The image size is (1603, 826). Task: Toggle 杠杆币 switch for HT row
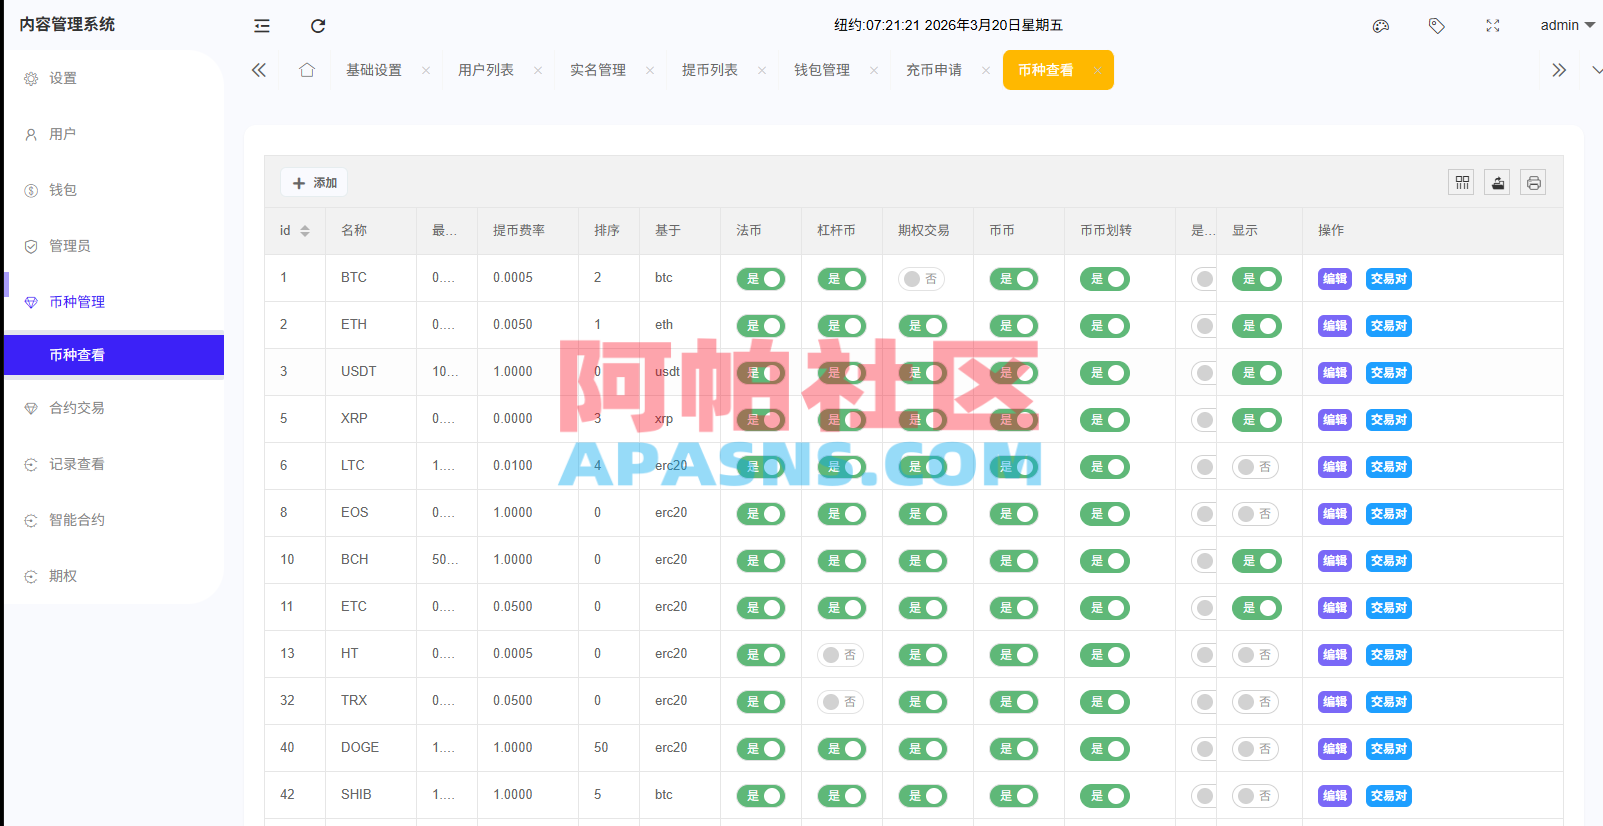tap(841, 655)
